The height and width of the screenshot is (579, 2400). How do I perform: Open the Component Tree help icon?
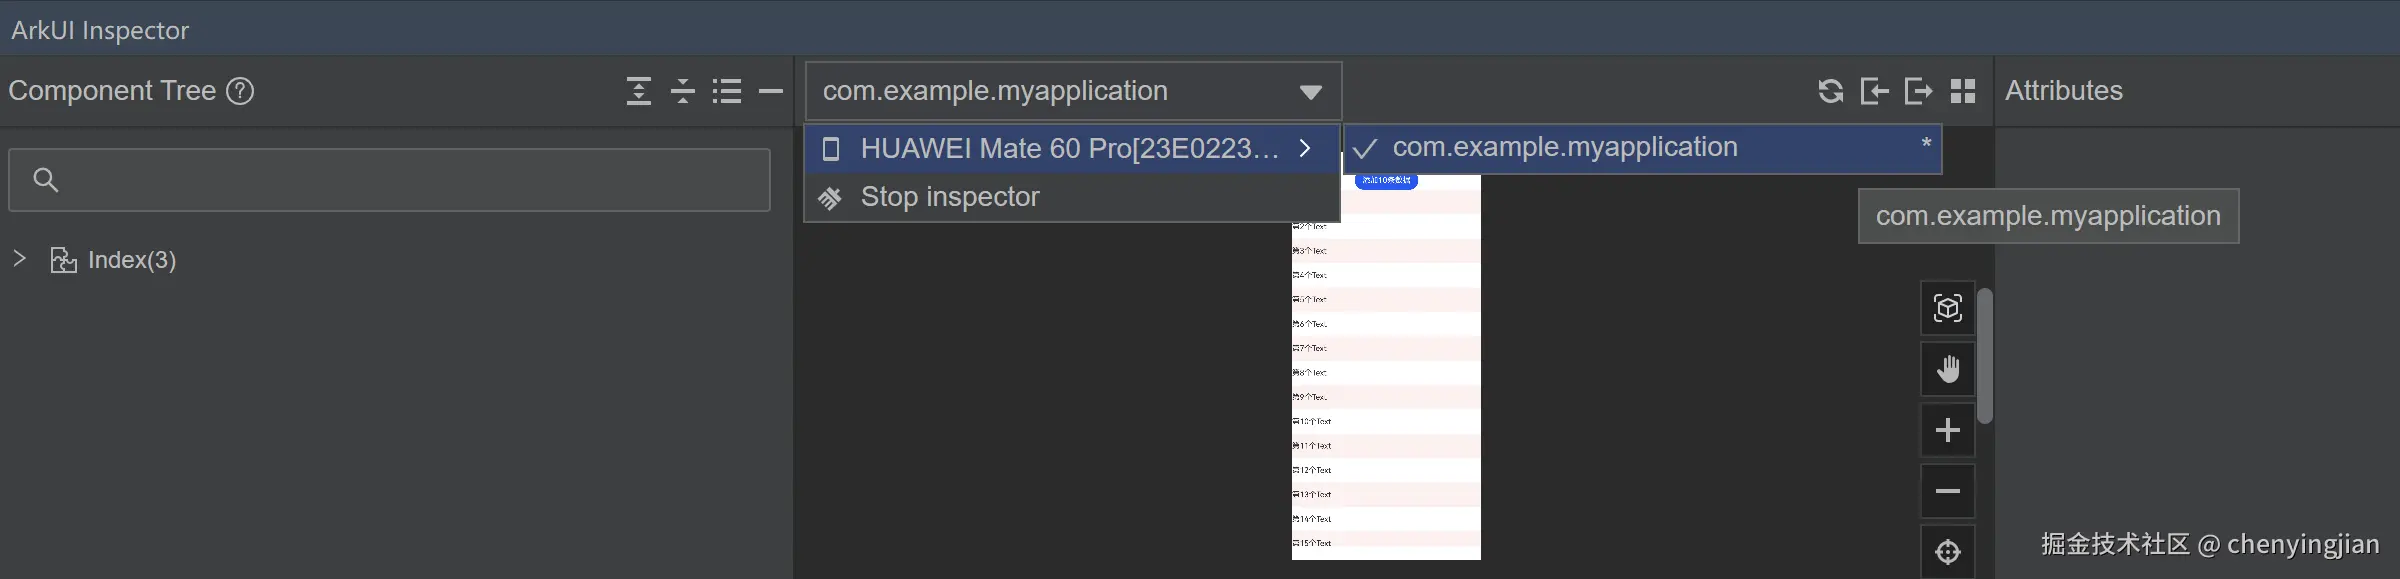[240, 91]
